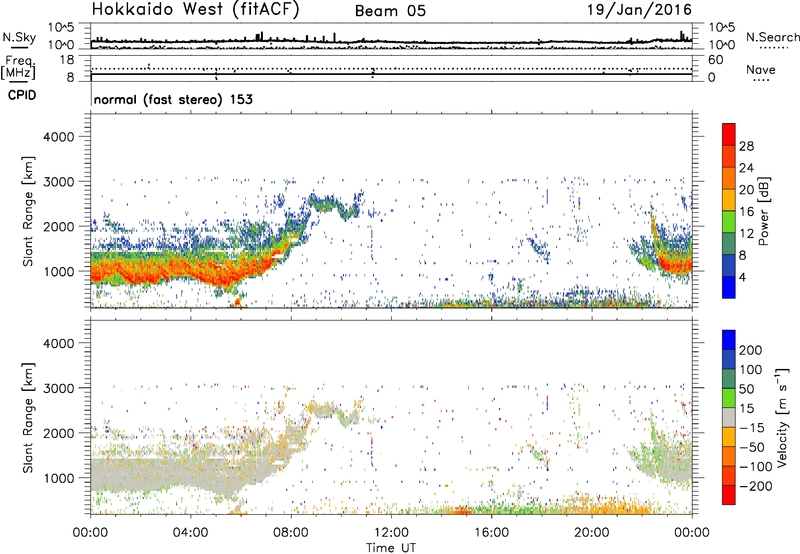This screenshot has width=800, height=554.
Task: Click the orange velocity echoes near 20:00
Action: click(605, 507)
